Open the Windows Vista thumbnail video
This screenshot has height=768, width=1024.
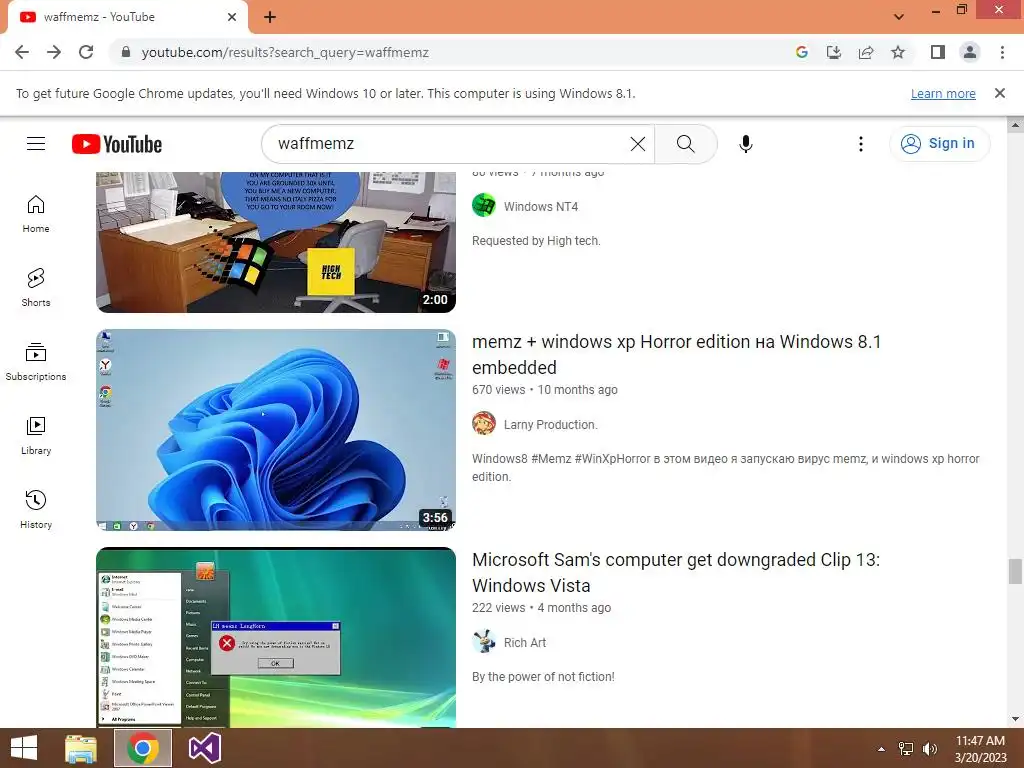[276, 637]
